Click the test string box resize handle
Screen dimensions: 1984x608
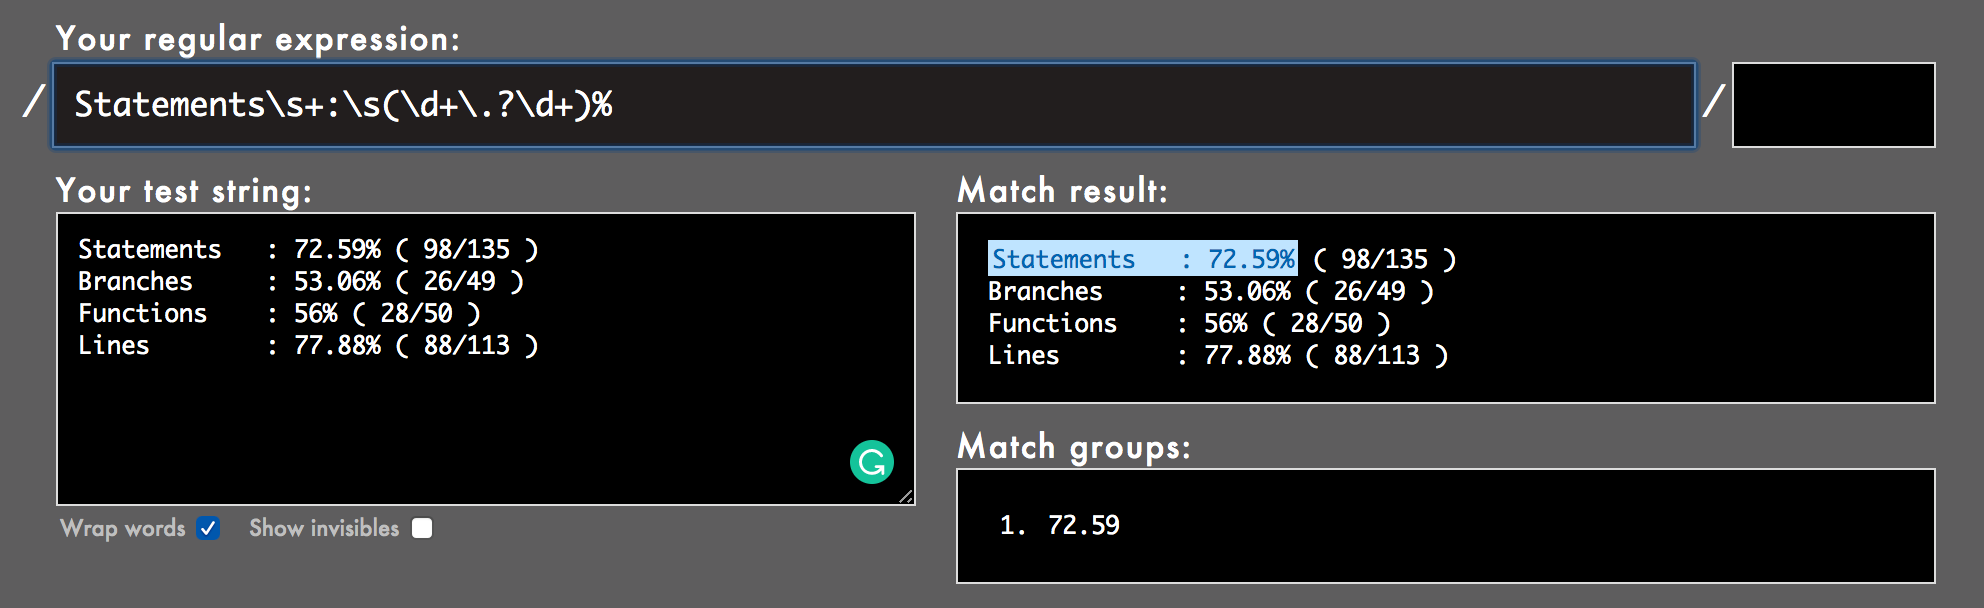[906, 496]
